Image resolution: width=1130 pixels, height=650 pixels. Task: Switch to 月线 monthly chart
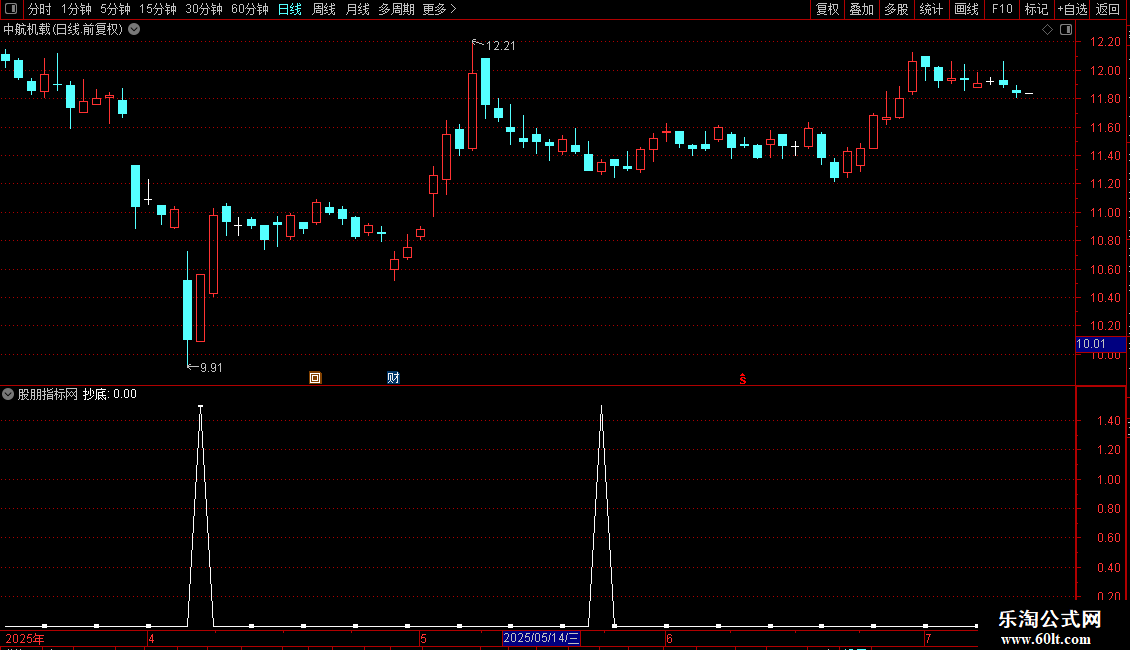357,9
